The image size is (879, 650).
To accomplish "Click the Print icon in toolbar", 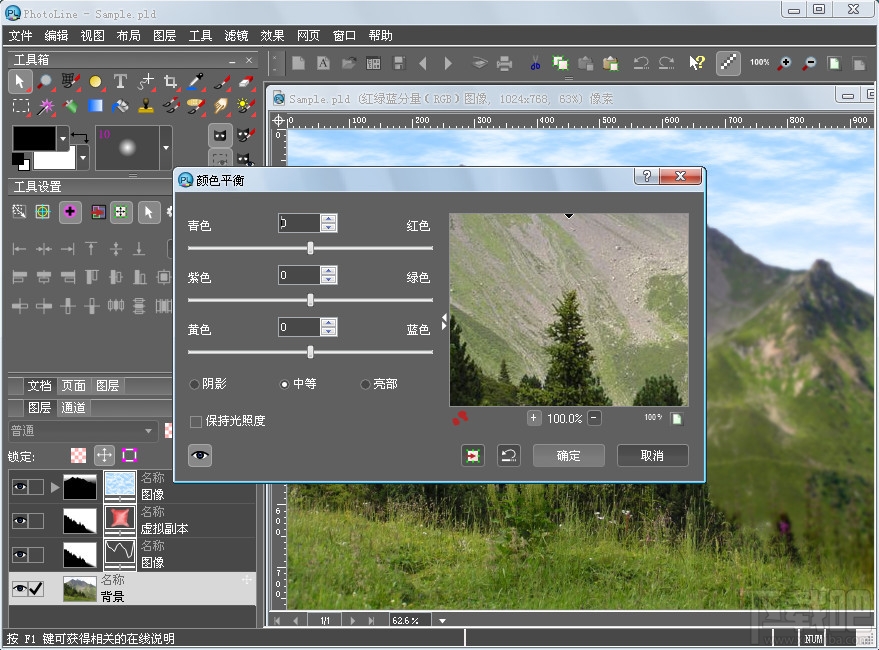I will (505, 63).
